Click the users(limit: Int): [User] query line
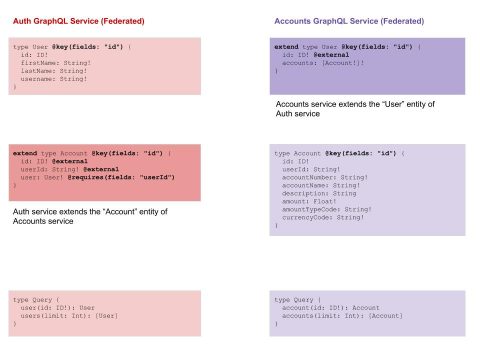Image resolution: width=480 pixels, height=360 pixels. (x=69, y=316)
